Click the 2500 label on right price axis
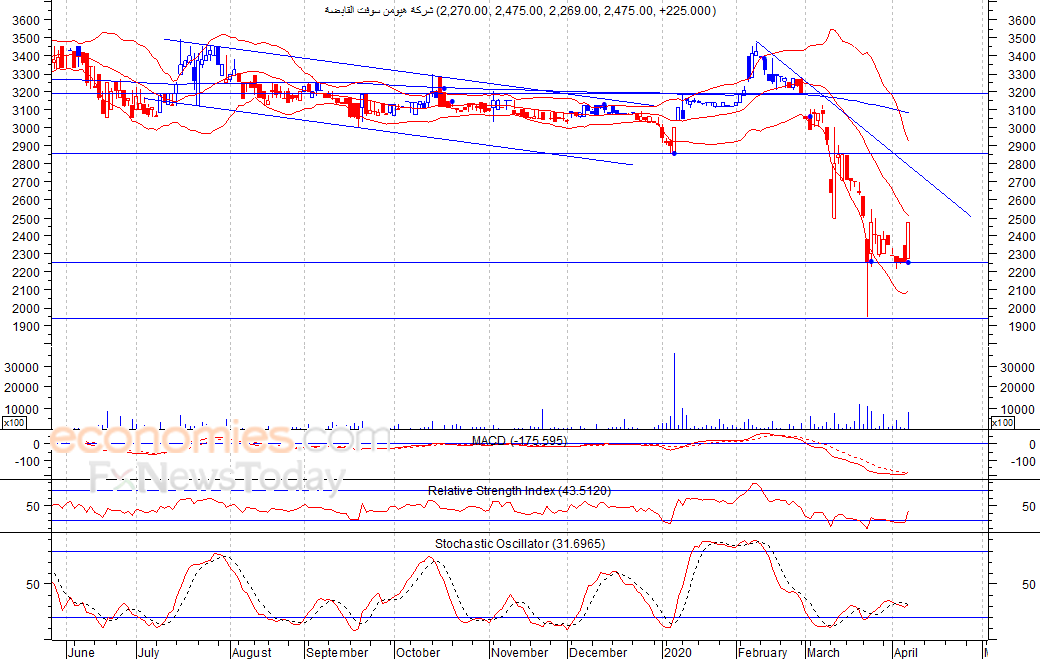 [x=1017, y=219]
